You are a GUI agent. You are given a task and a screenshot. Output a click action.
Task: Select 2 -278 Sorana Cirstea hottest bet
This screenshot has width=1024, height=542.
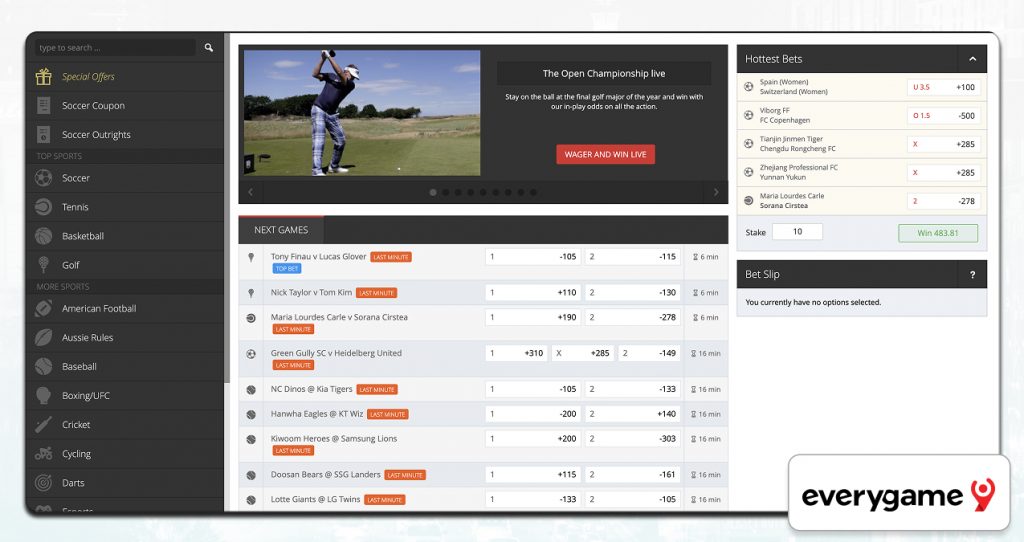pos(944,201)
